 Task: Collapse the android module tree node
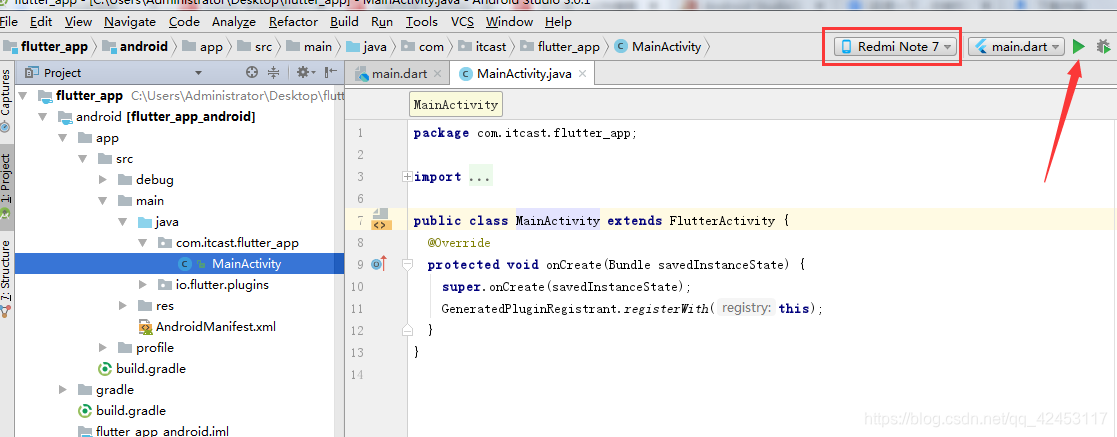coord(43,117)
